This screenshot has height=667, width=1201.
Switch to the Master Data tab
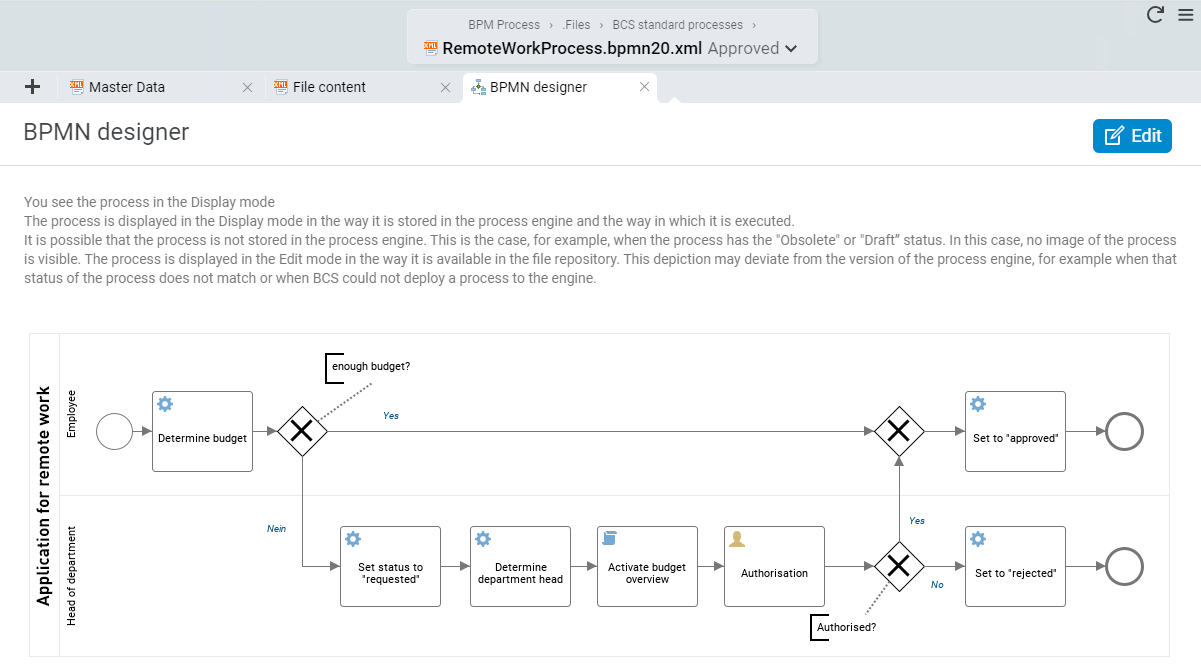coord(127,87)
